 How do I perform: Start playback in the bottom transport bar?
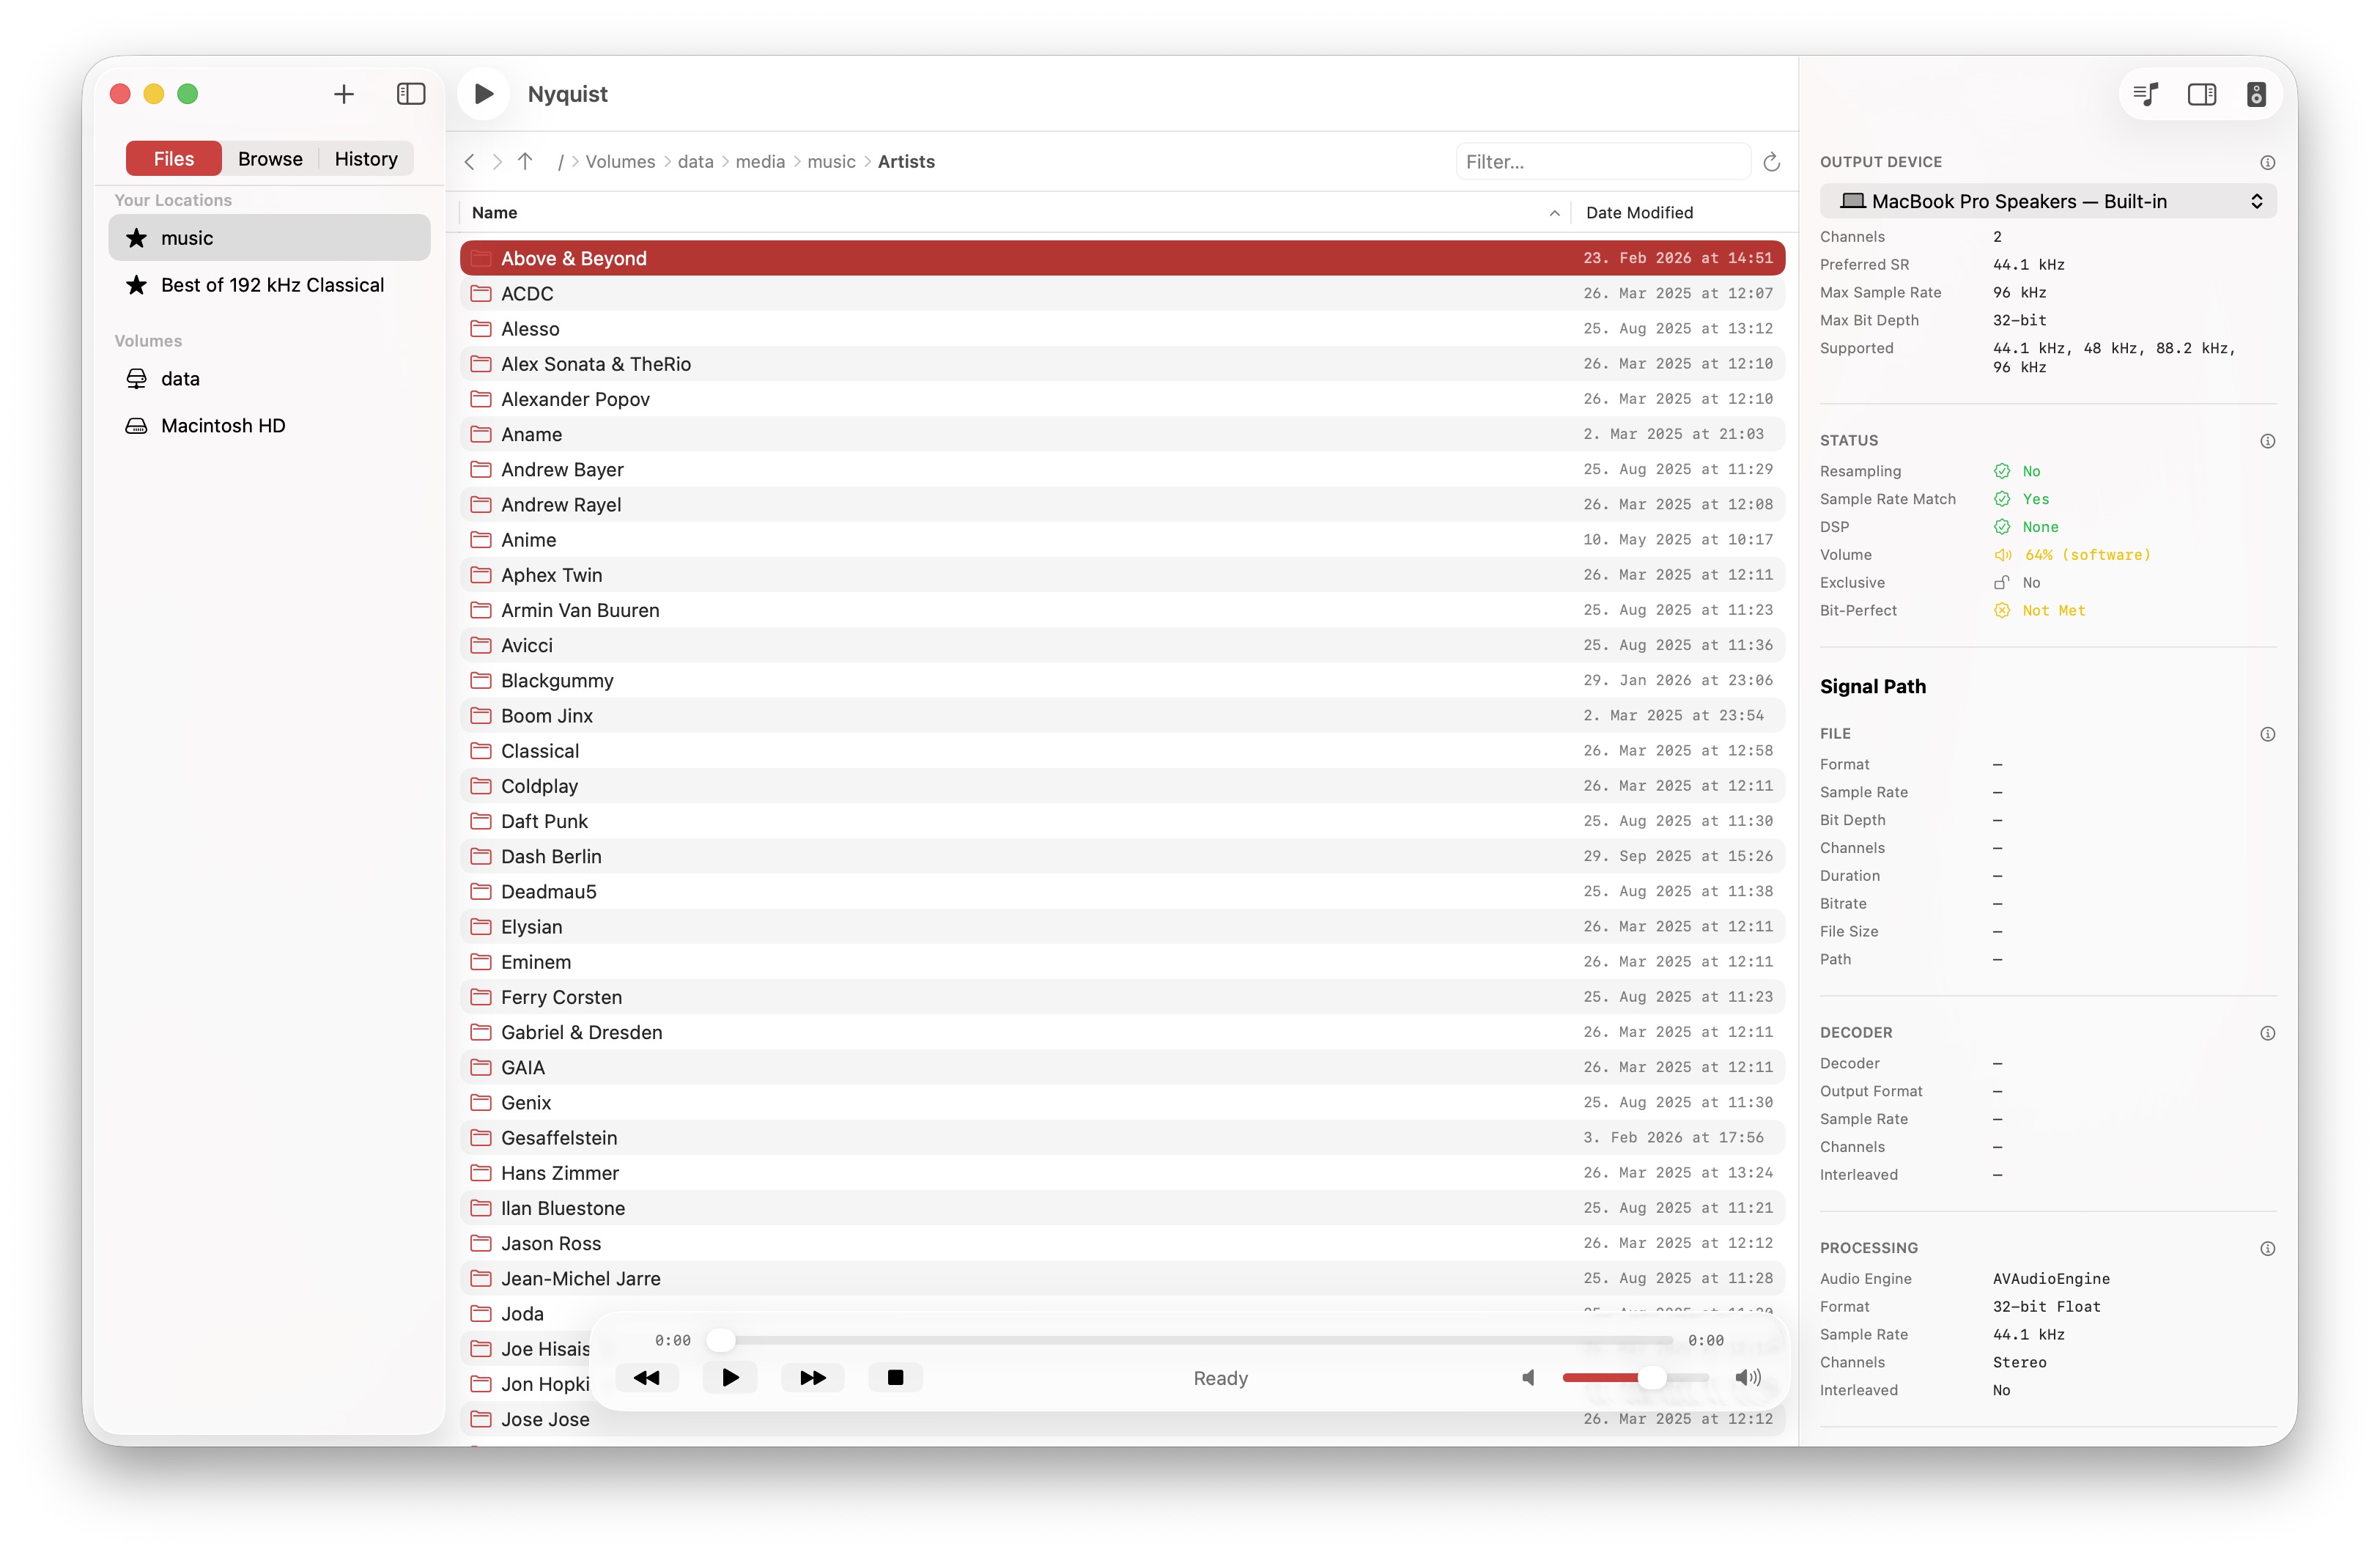(730, 1378)
